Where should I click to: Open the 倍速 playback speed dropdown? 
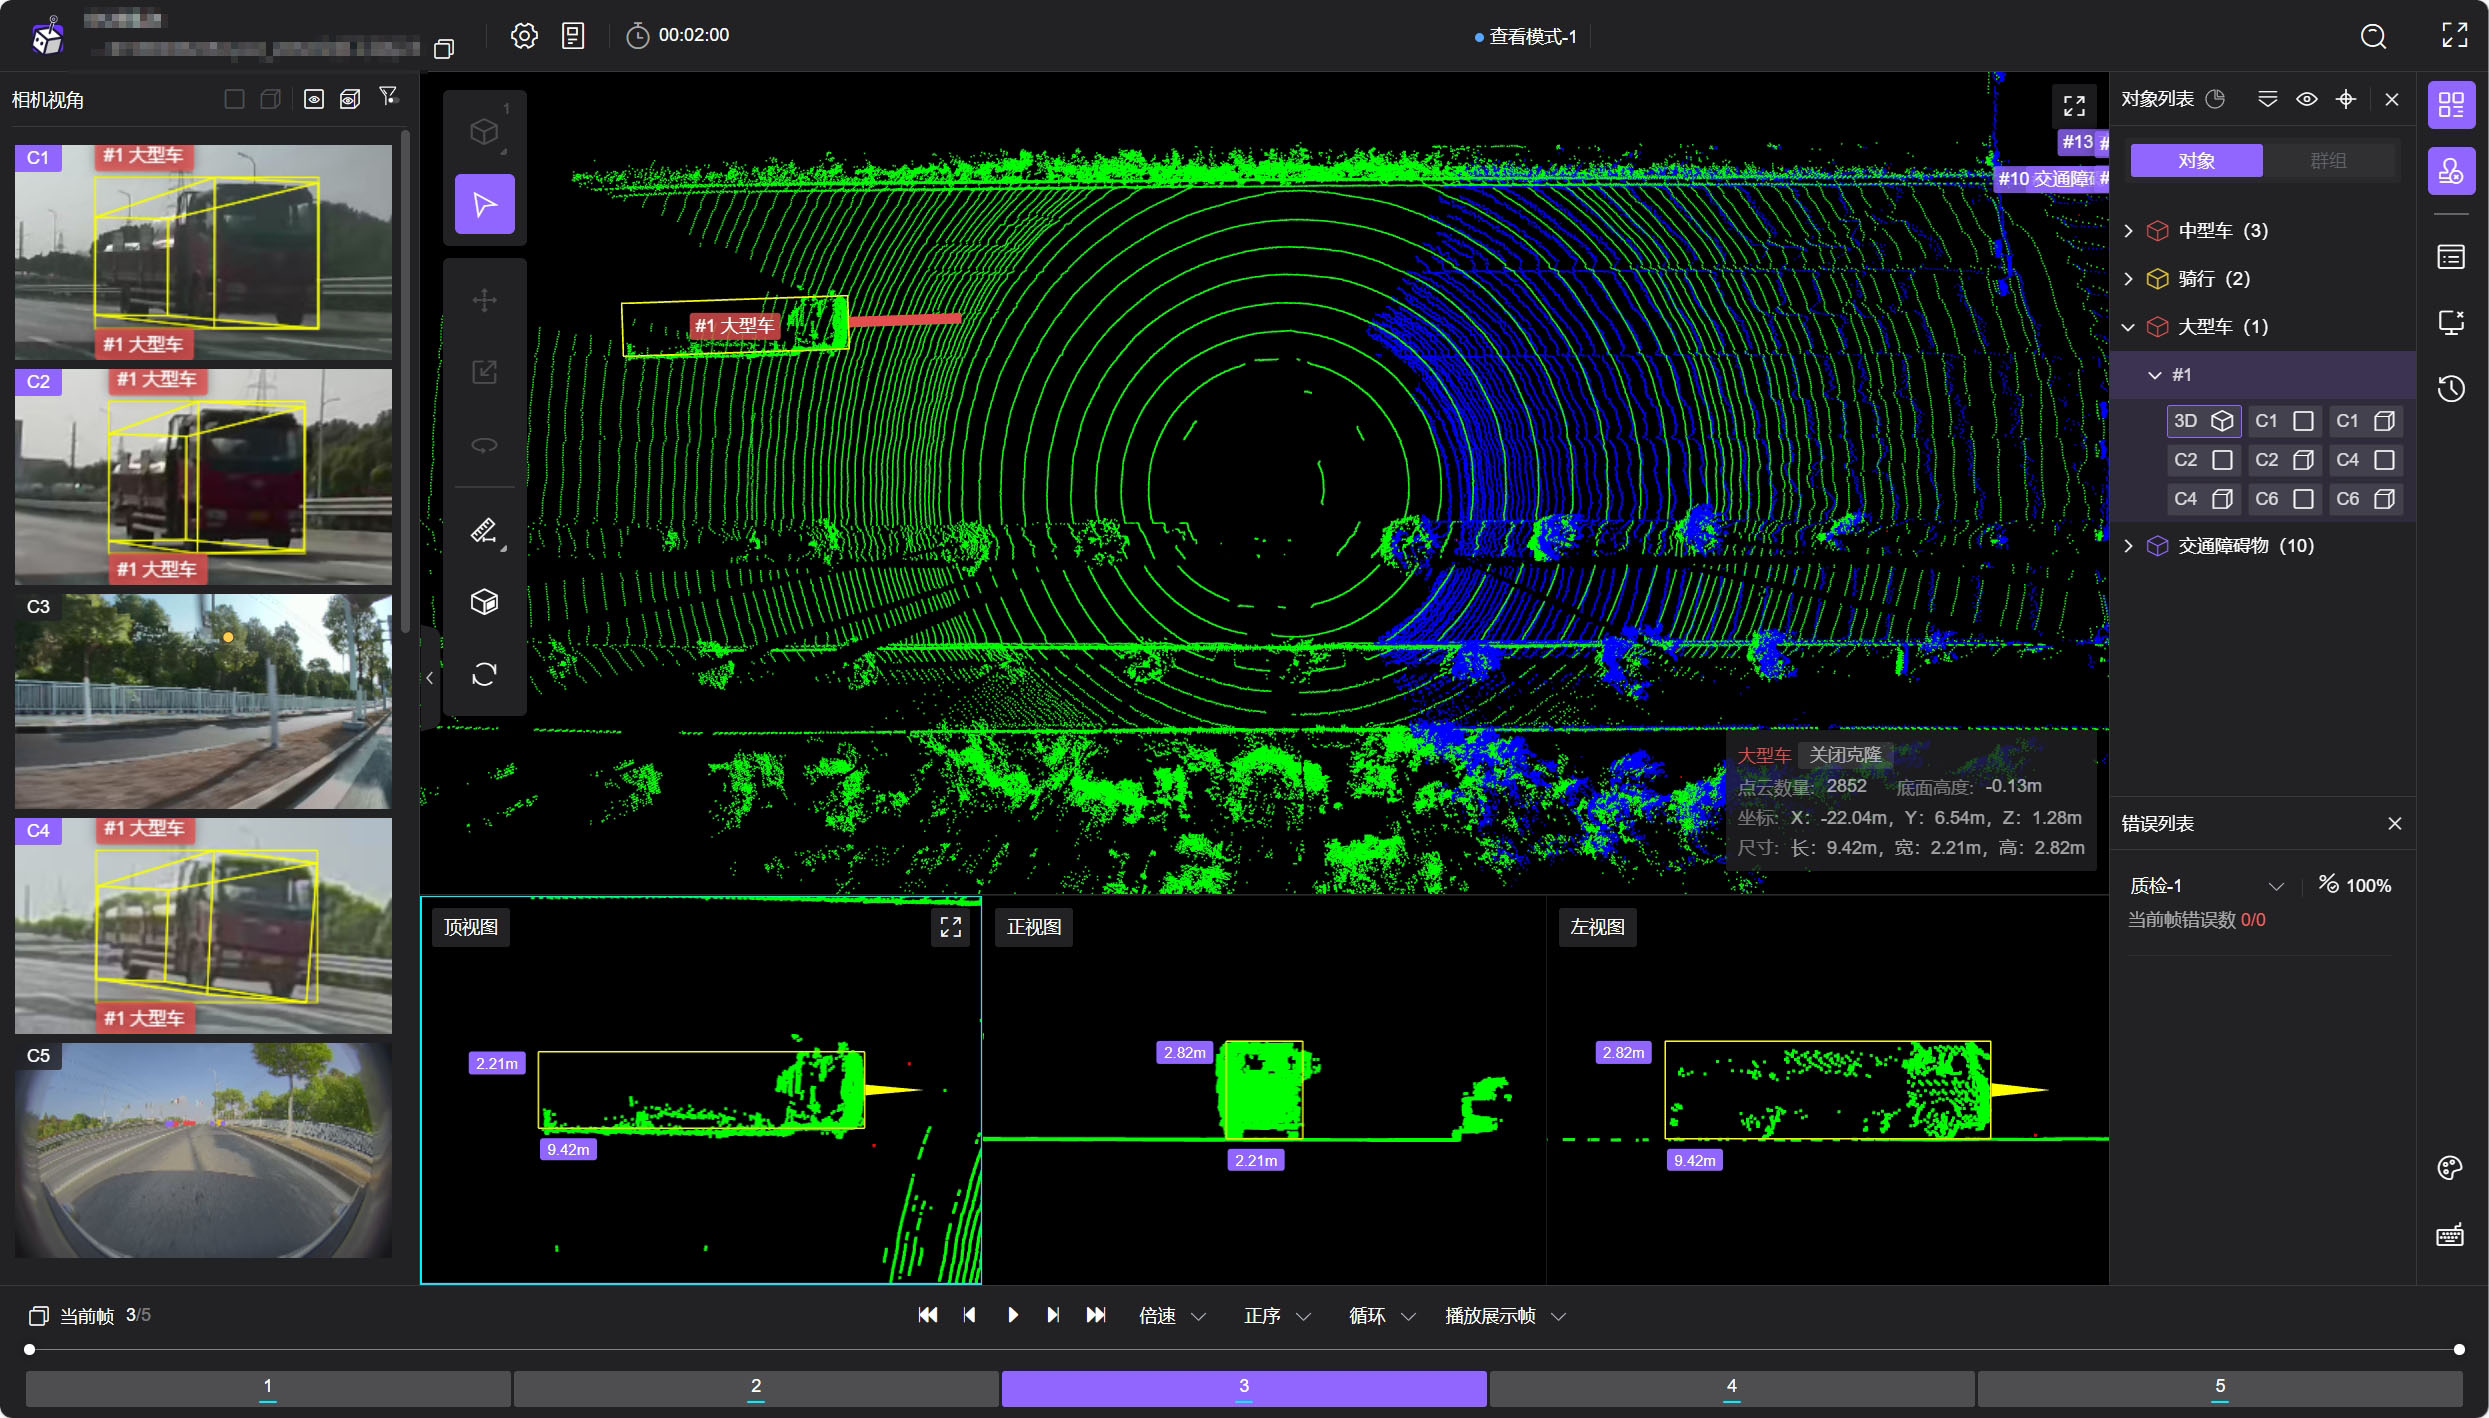(1172, 1316)
